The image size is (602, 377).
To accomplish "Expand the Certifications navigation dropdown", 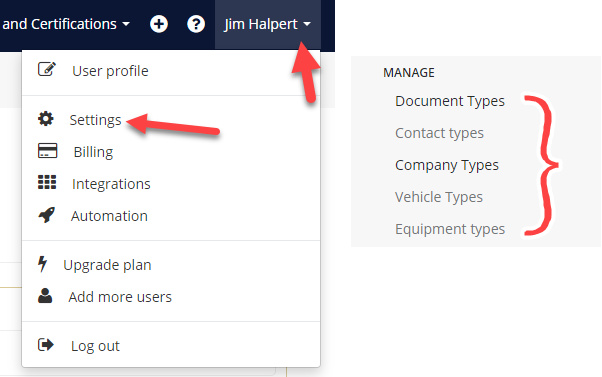I will pyautogui.click(x=66, y=24).
